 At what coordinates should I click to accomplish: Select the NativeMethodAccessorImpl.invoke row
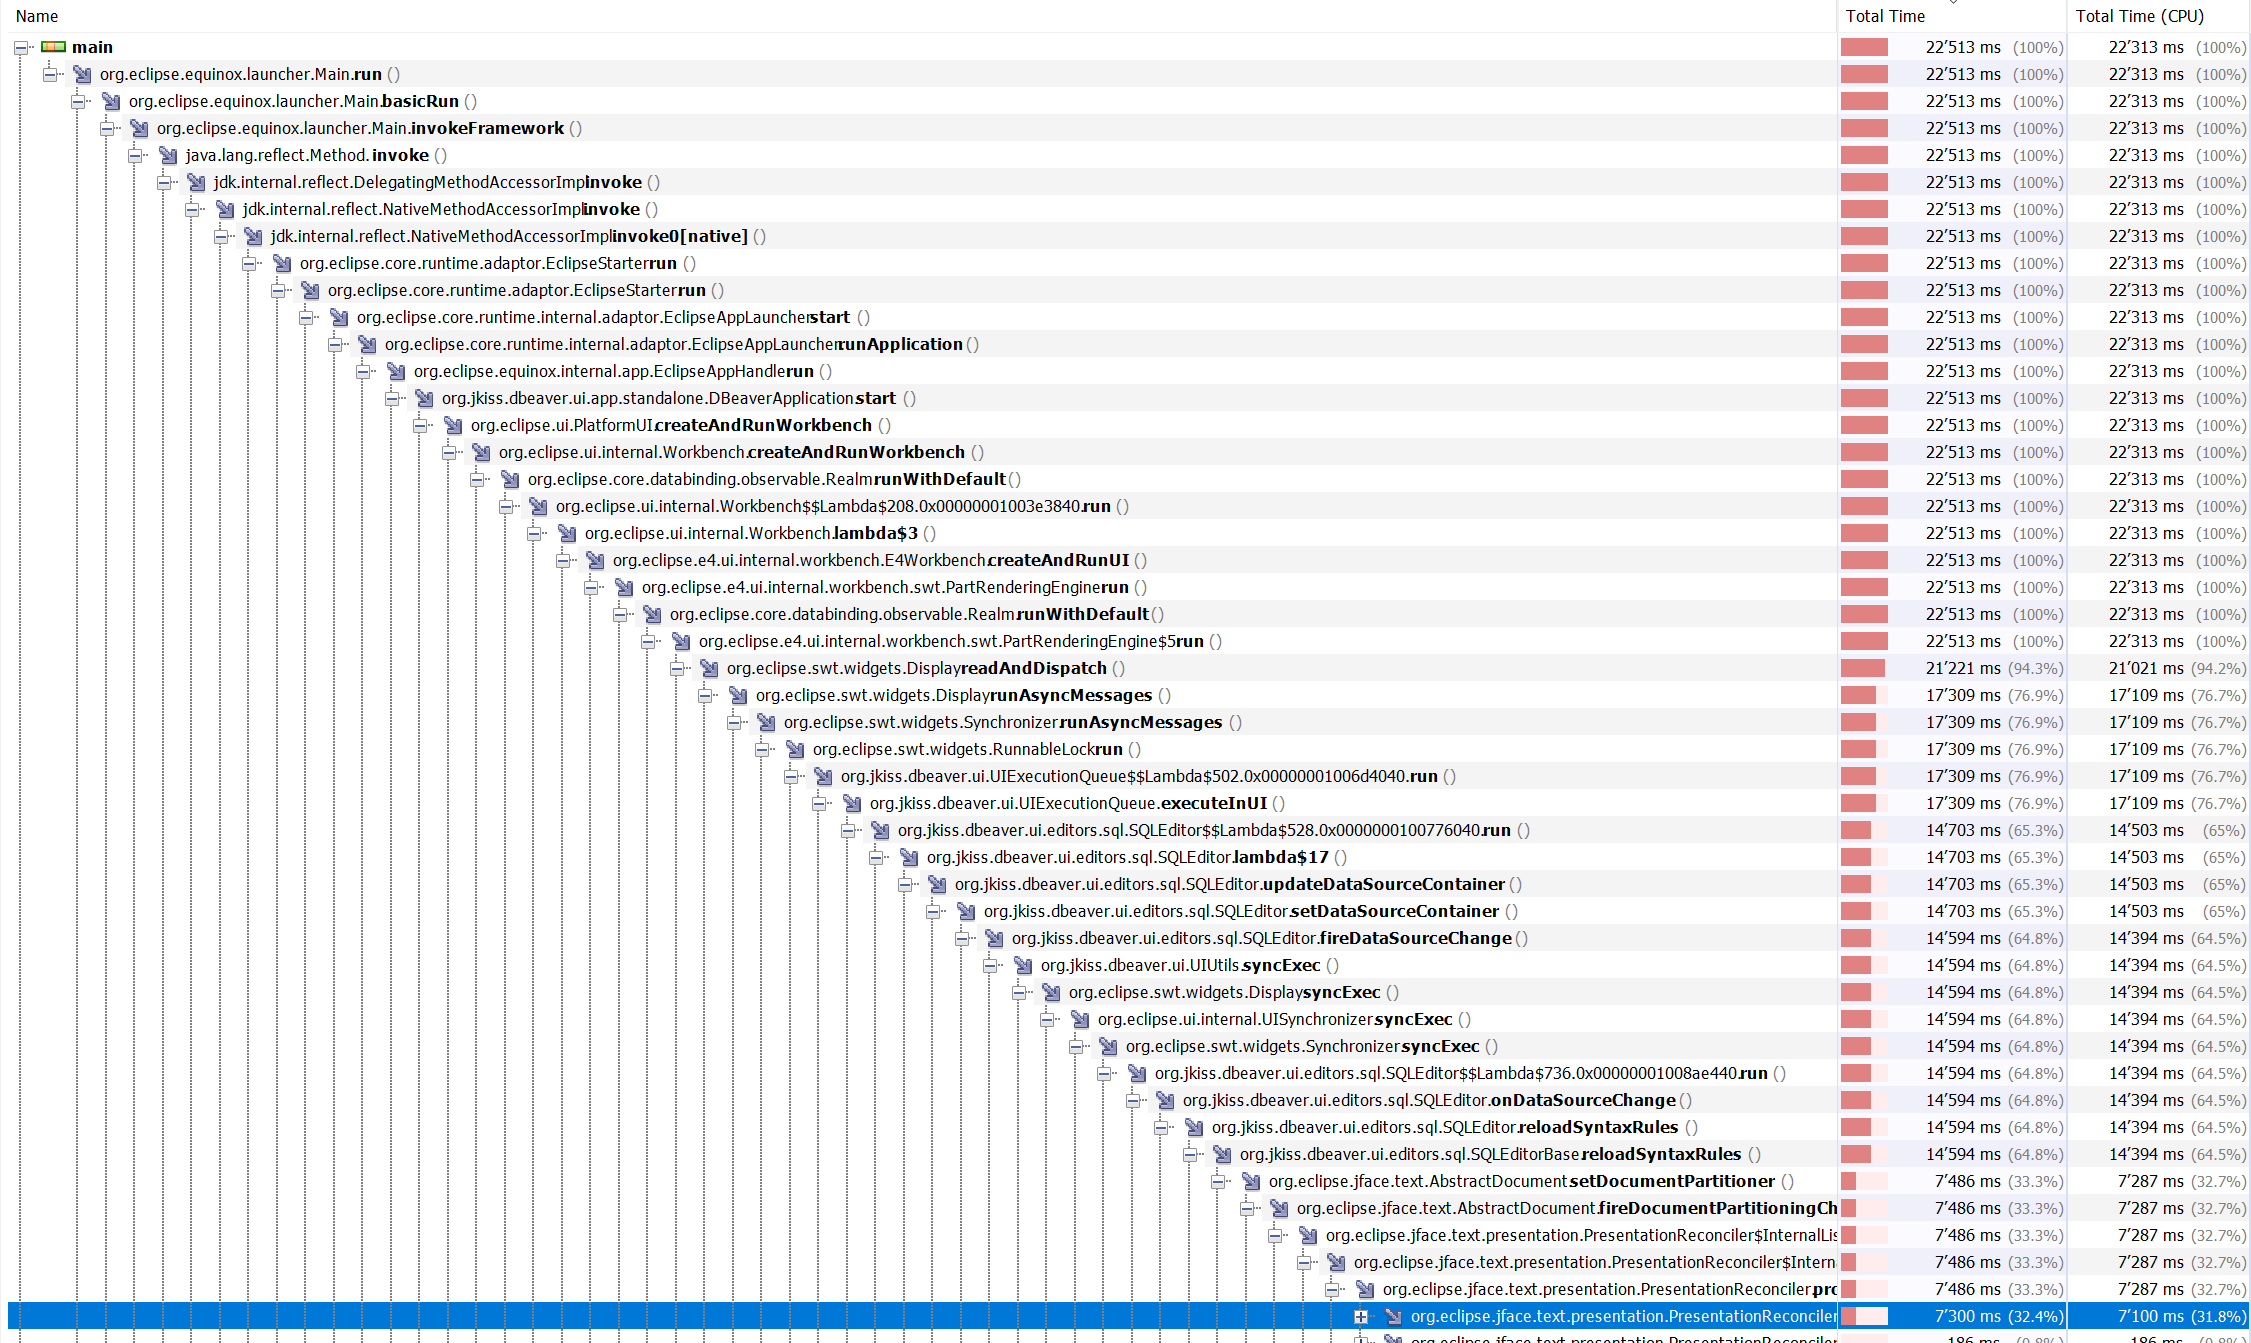tap(1128, 209)
